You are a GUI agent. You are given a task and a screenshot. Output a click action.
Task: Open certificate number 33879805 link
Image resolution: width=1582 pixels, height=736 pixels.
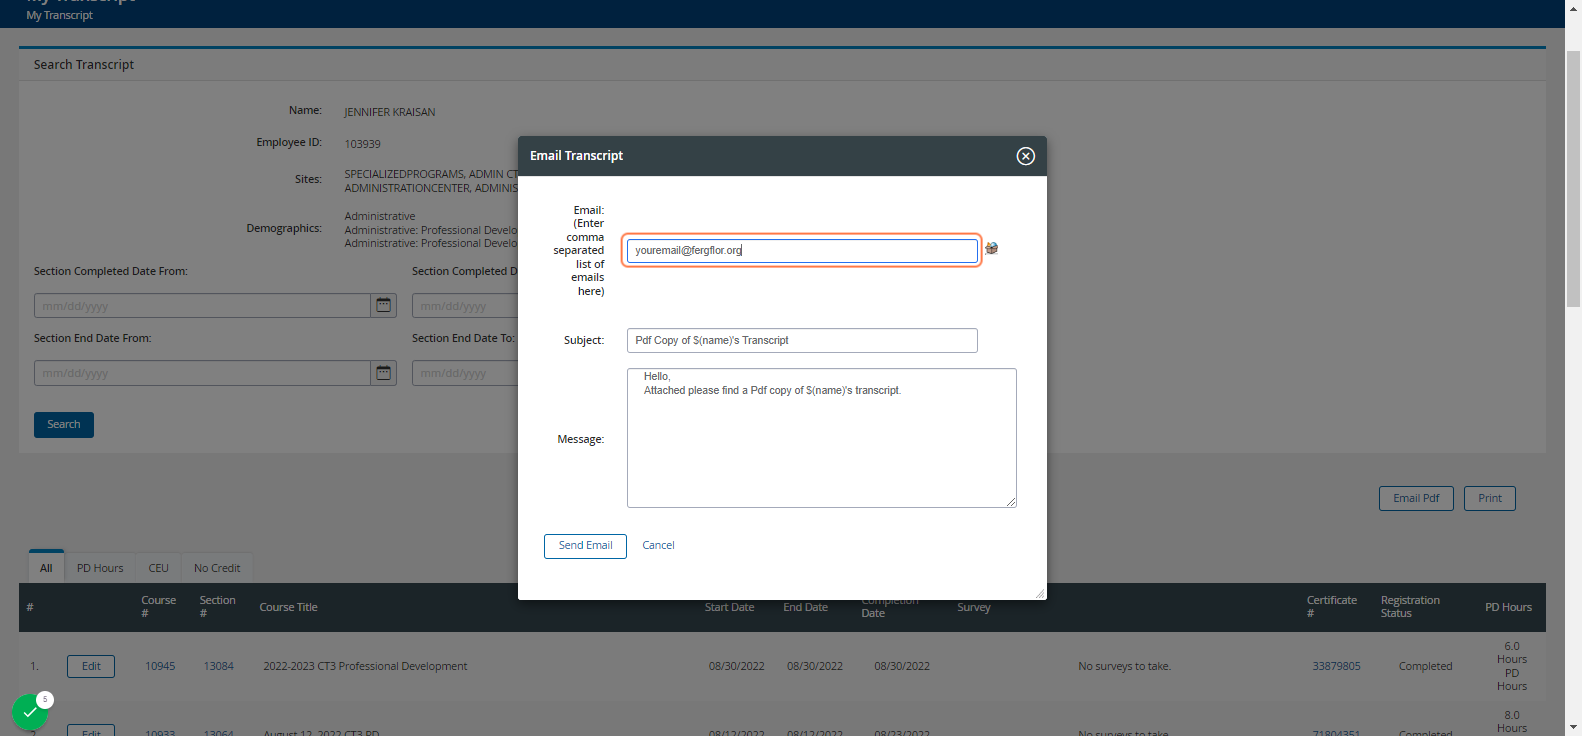(1336, 666)
